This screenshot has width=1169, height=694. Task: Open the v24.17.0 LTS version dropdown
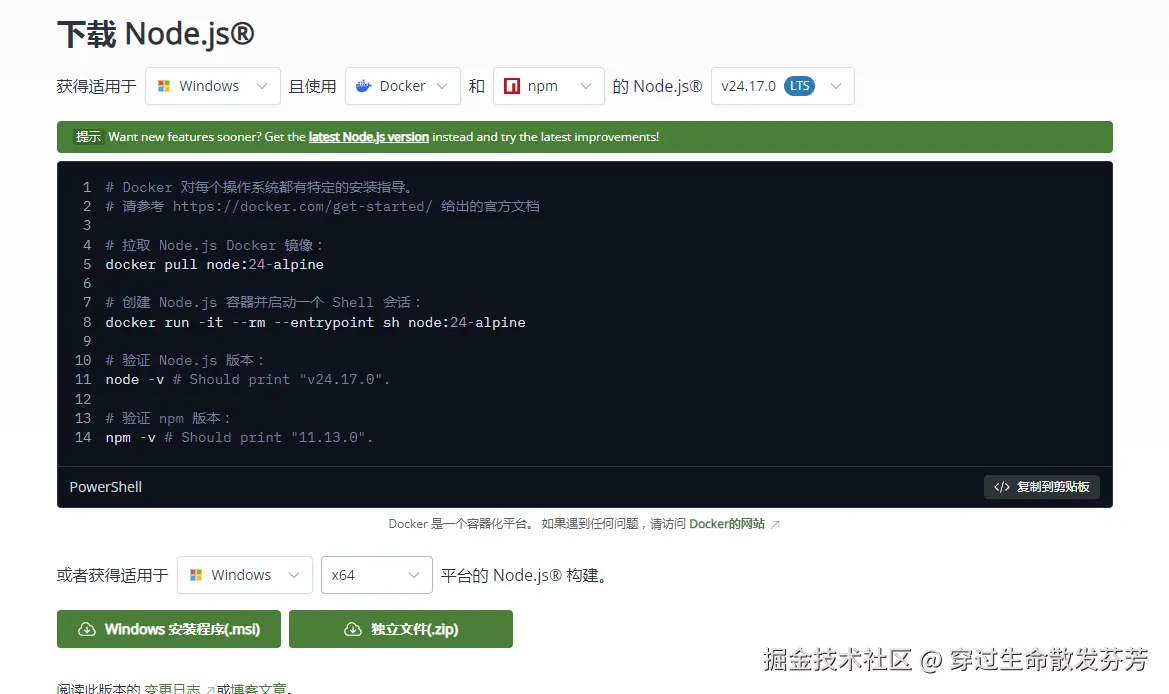pyautogui.click(x=782, y=86)
